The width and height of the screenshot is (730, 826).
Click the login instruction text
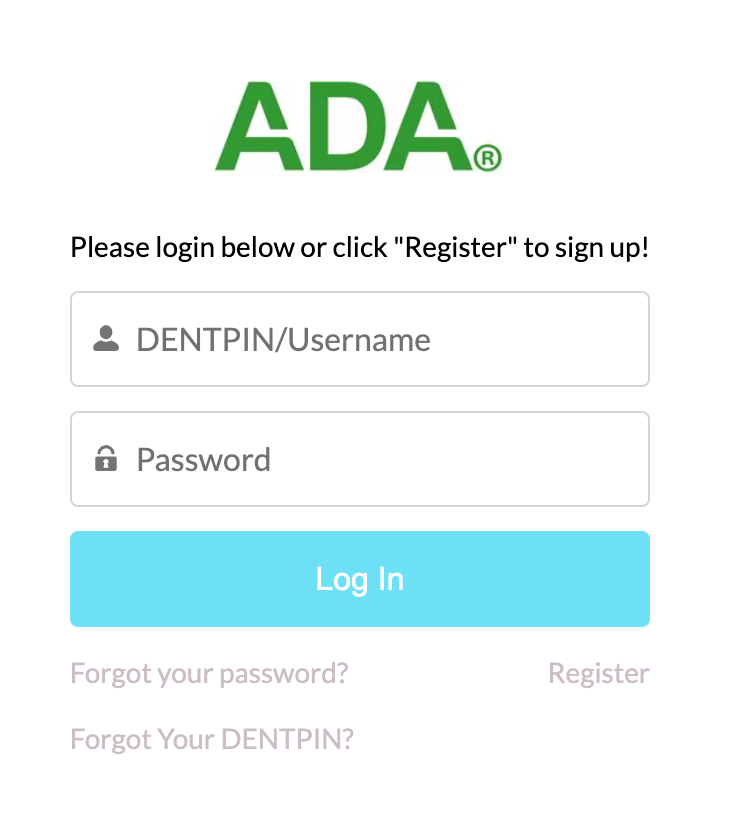point(360,247)
